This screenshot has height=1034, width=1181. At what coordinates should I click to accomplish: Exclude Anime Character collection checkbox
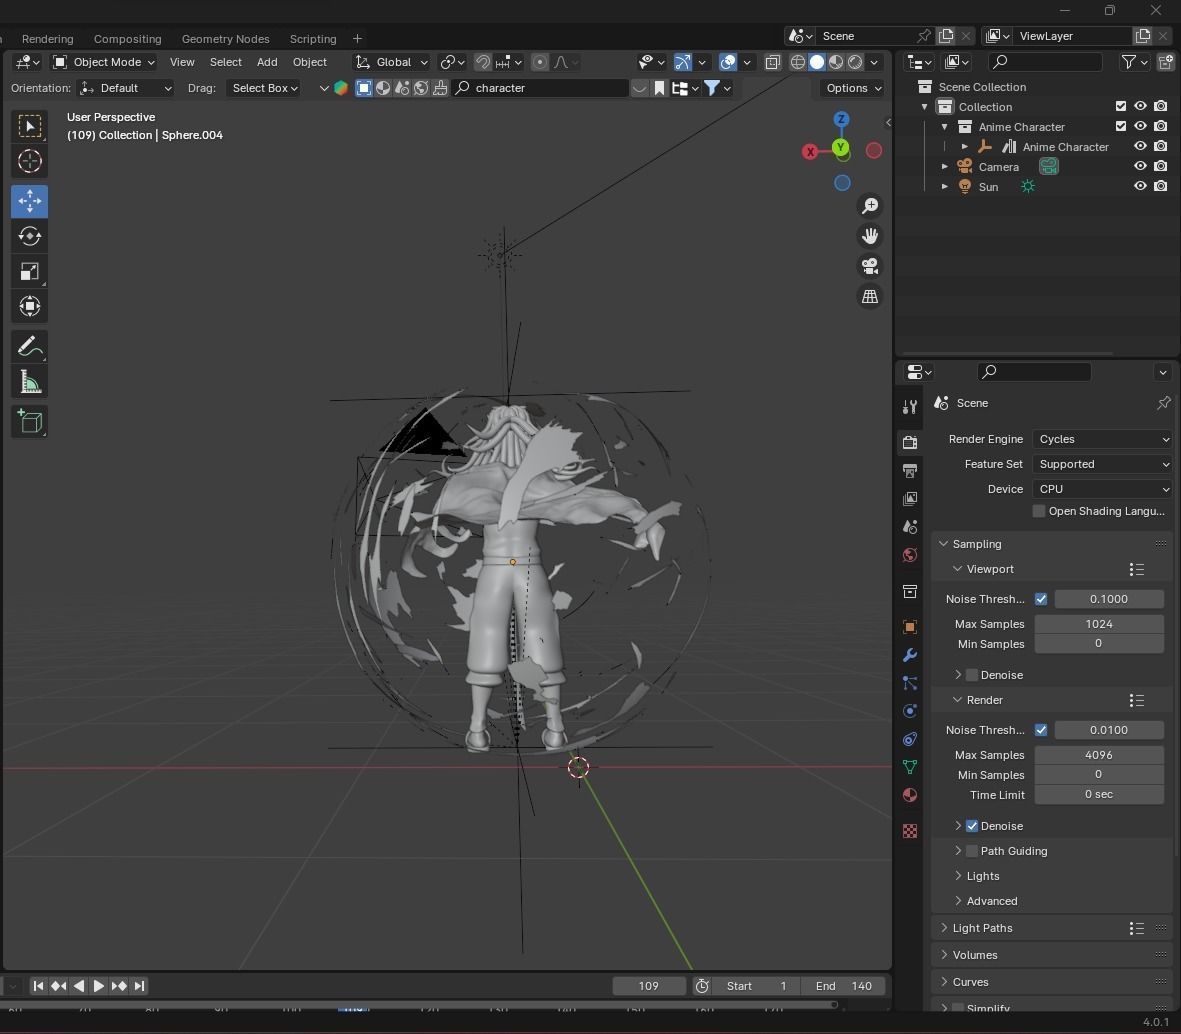click(x=1121, y=127)
